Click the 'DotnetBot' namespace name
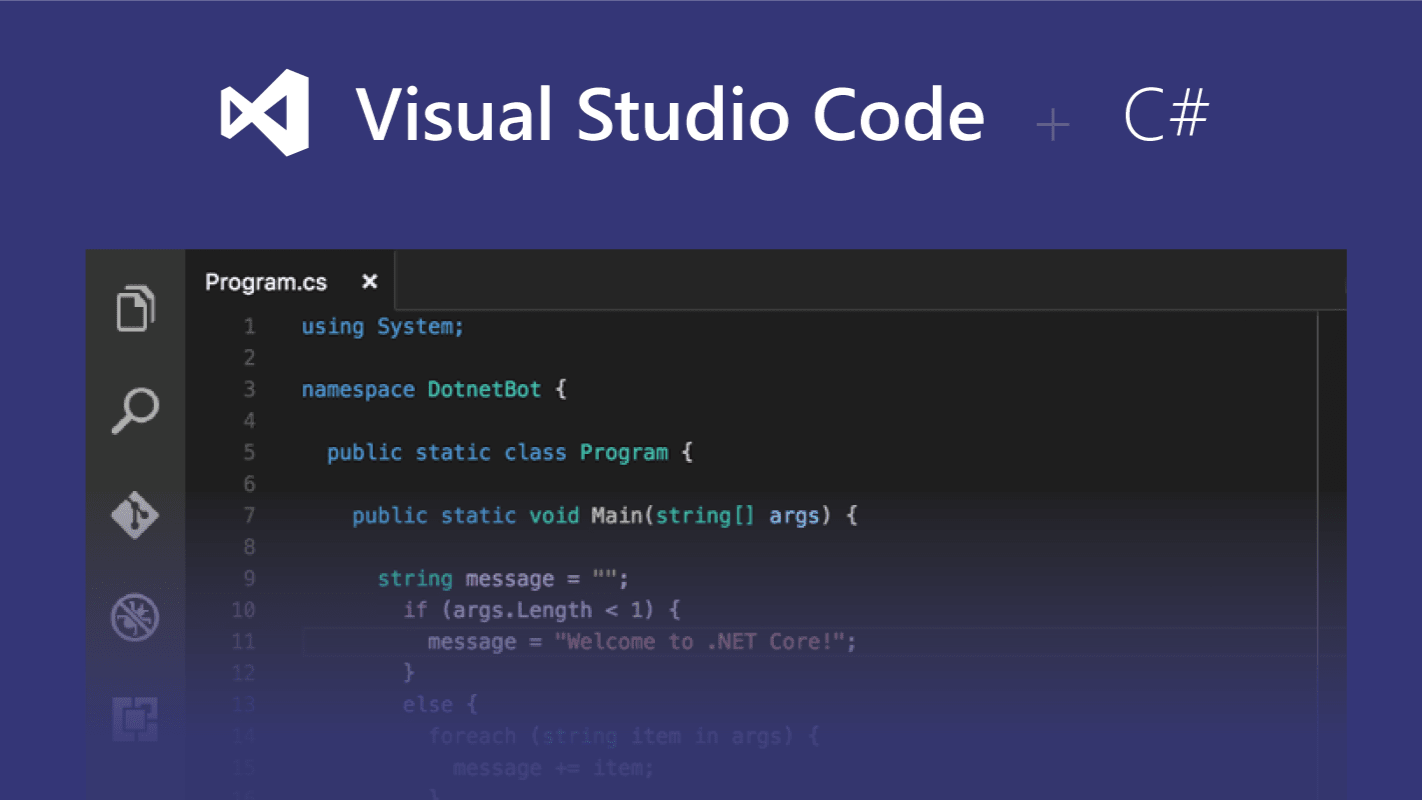This screenshot has width=1422, height=800. 485,389
